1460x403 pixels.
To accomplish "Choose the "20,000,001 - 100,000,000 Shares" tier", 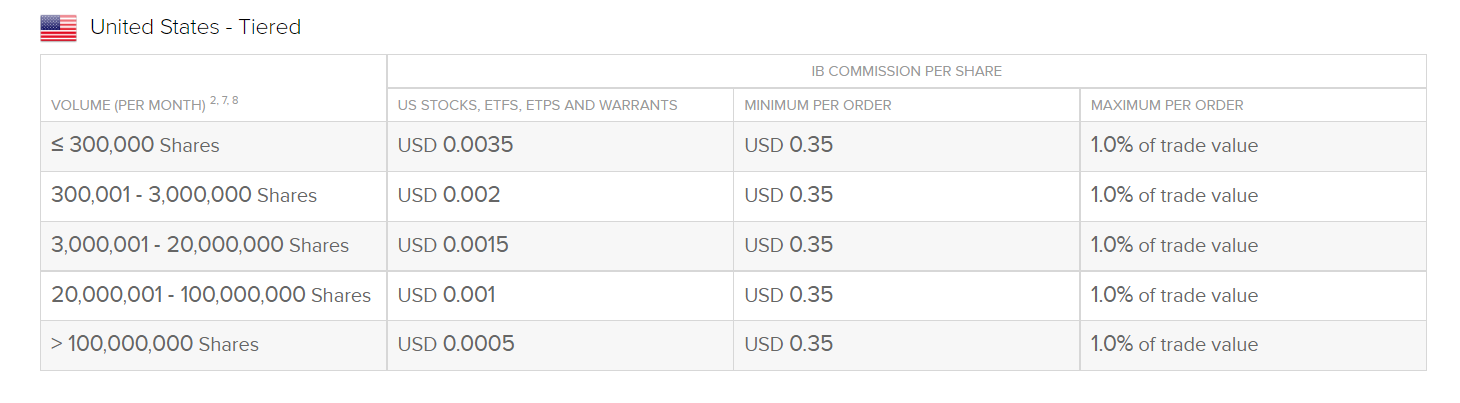I will [210, 295].
